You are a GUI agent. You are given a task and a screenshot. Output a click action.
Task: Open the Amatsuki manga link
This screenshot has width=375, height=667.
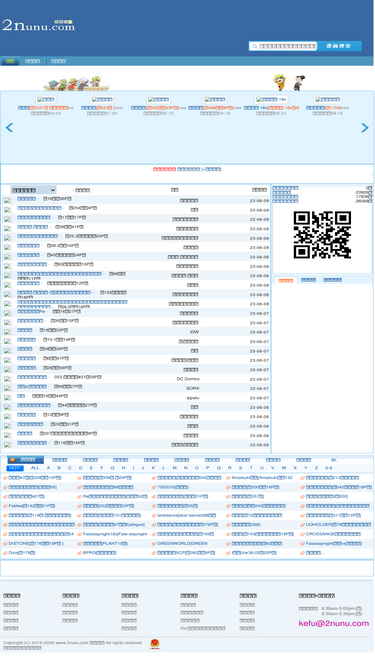pyautogui.click(x=262, y=478)
